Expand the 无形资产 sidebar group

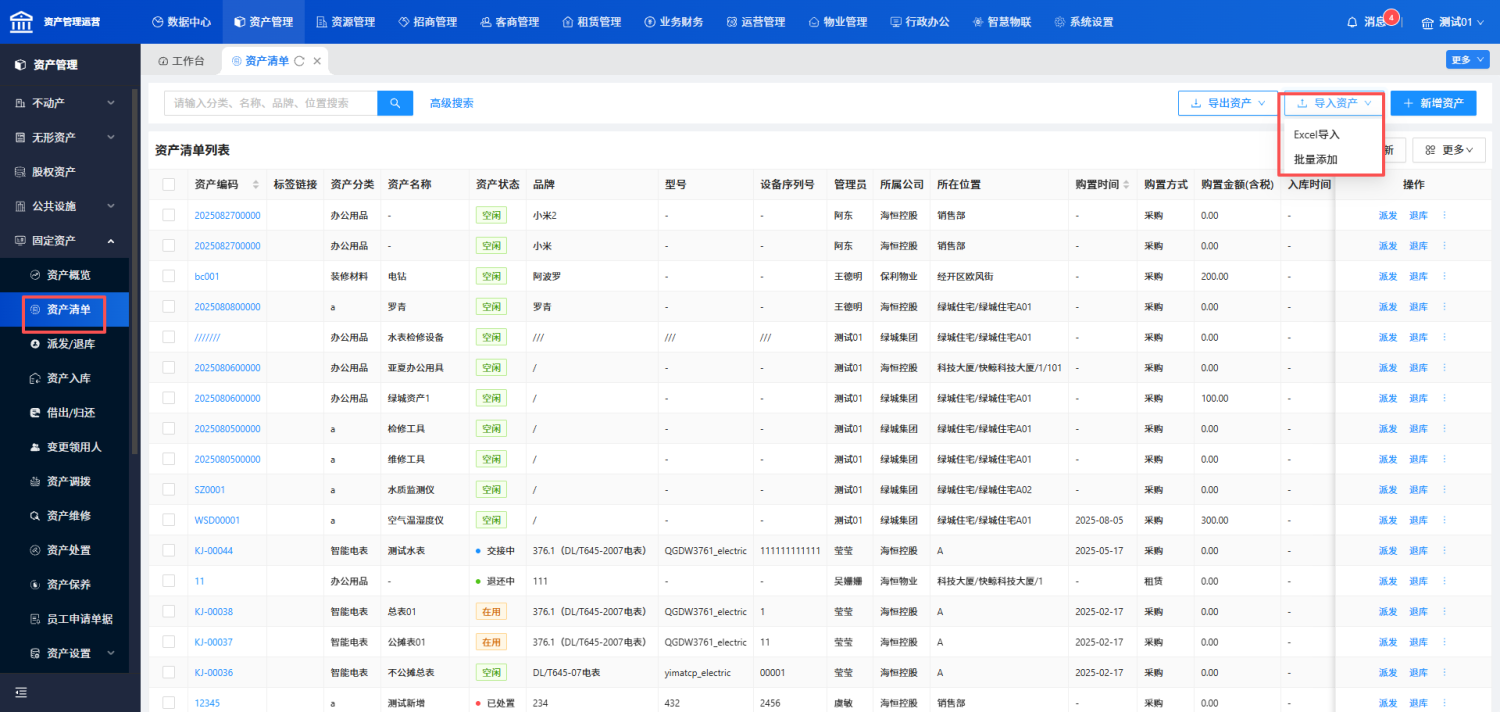tap(65, 137)
